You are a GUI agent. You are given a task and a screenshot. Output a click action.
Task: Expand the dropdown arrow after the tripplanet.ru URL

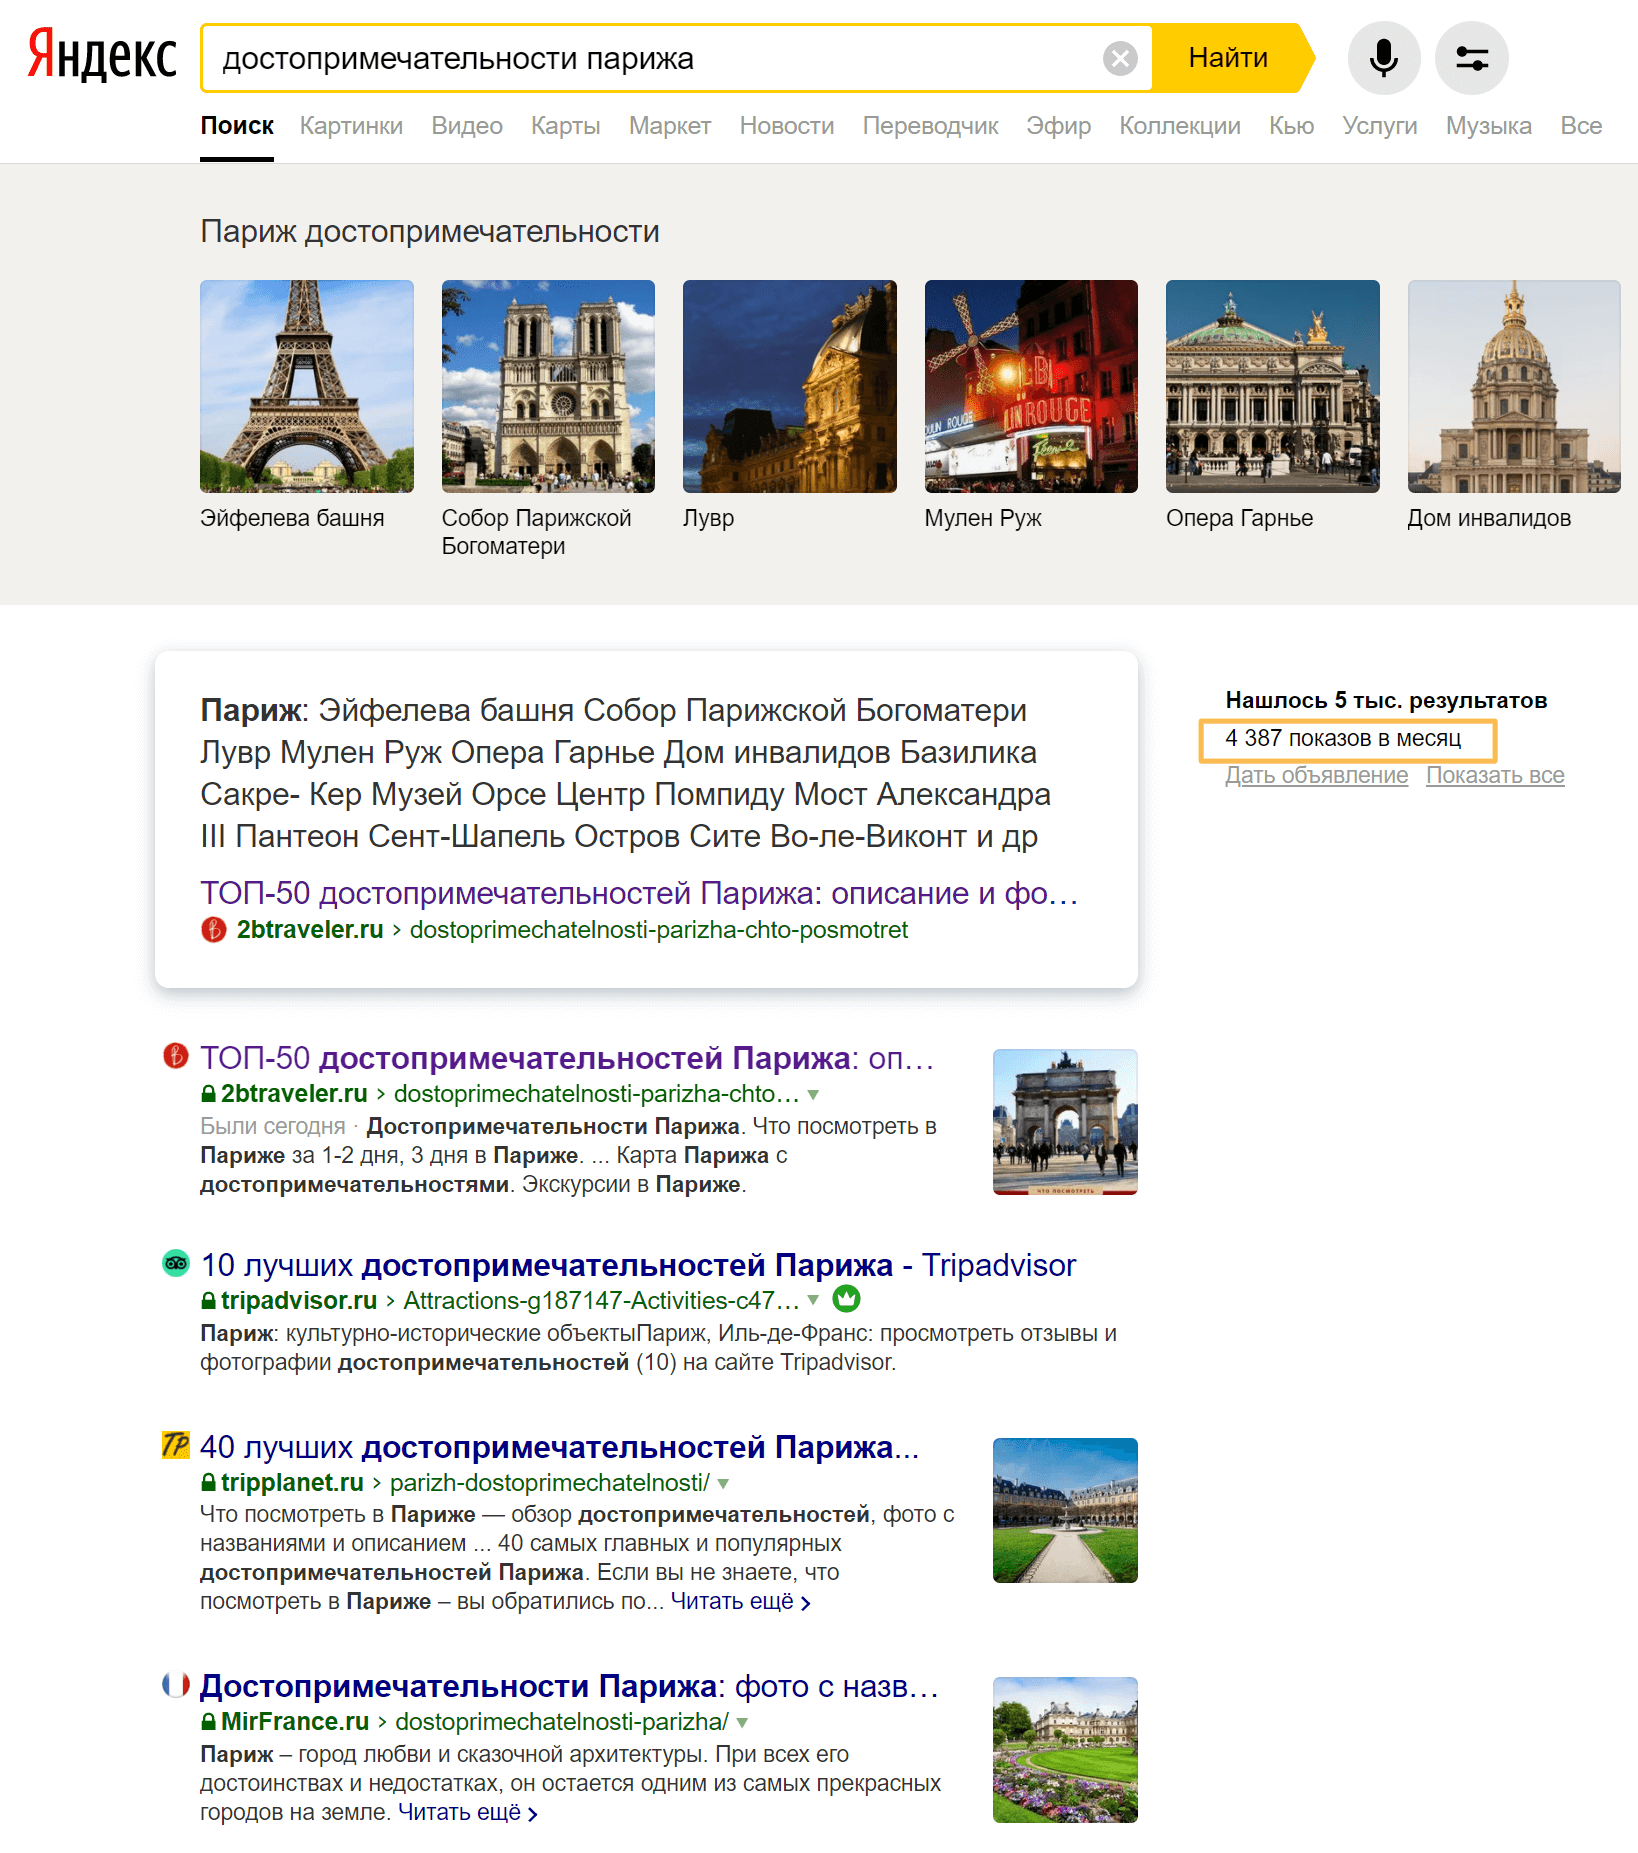723,1484
